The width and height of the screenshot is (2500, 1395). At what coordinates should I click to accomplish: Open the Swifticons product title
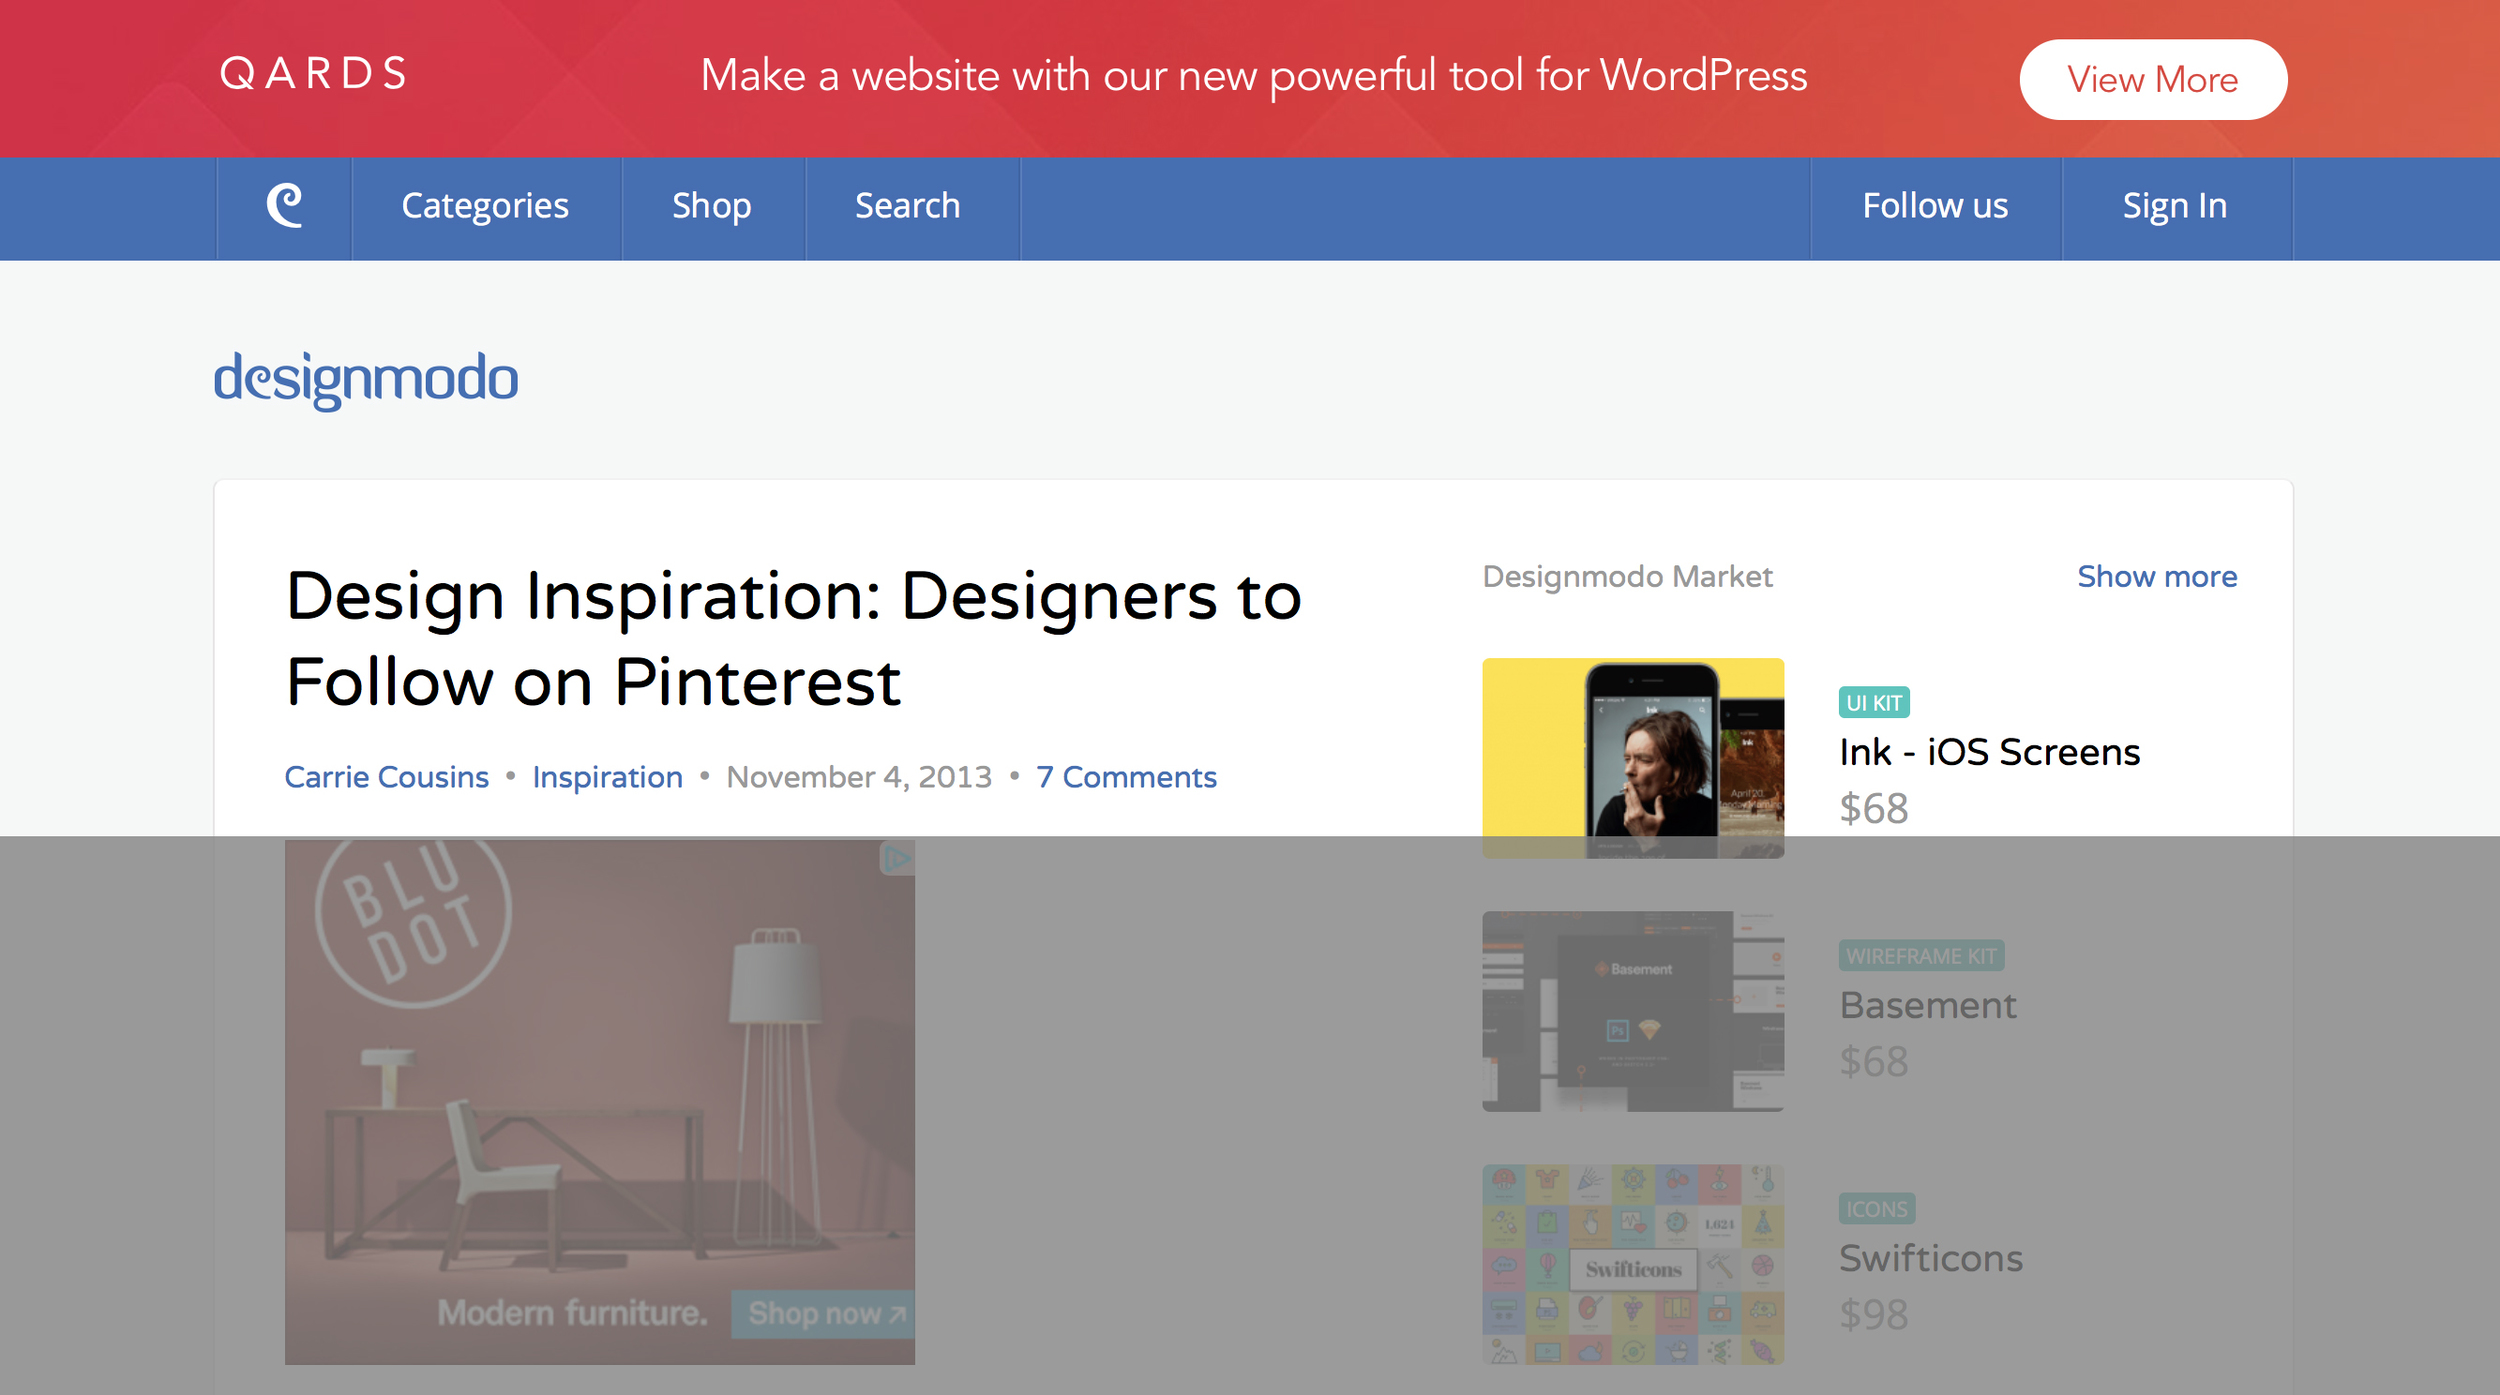pos(1931,1258)
